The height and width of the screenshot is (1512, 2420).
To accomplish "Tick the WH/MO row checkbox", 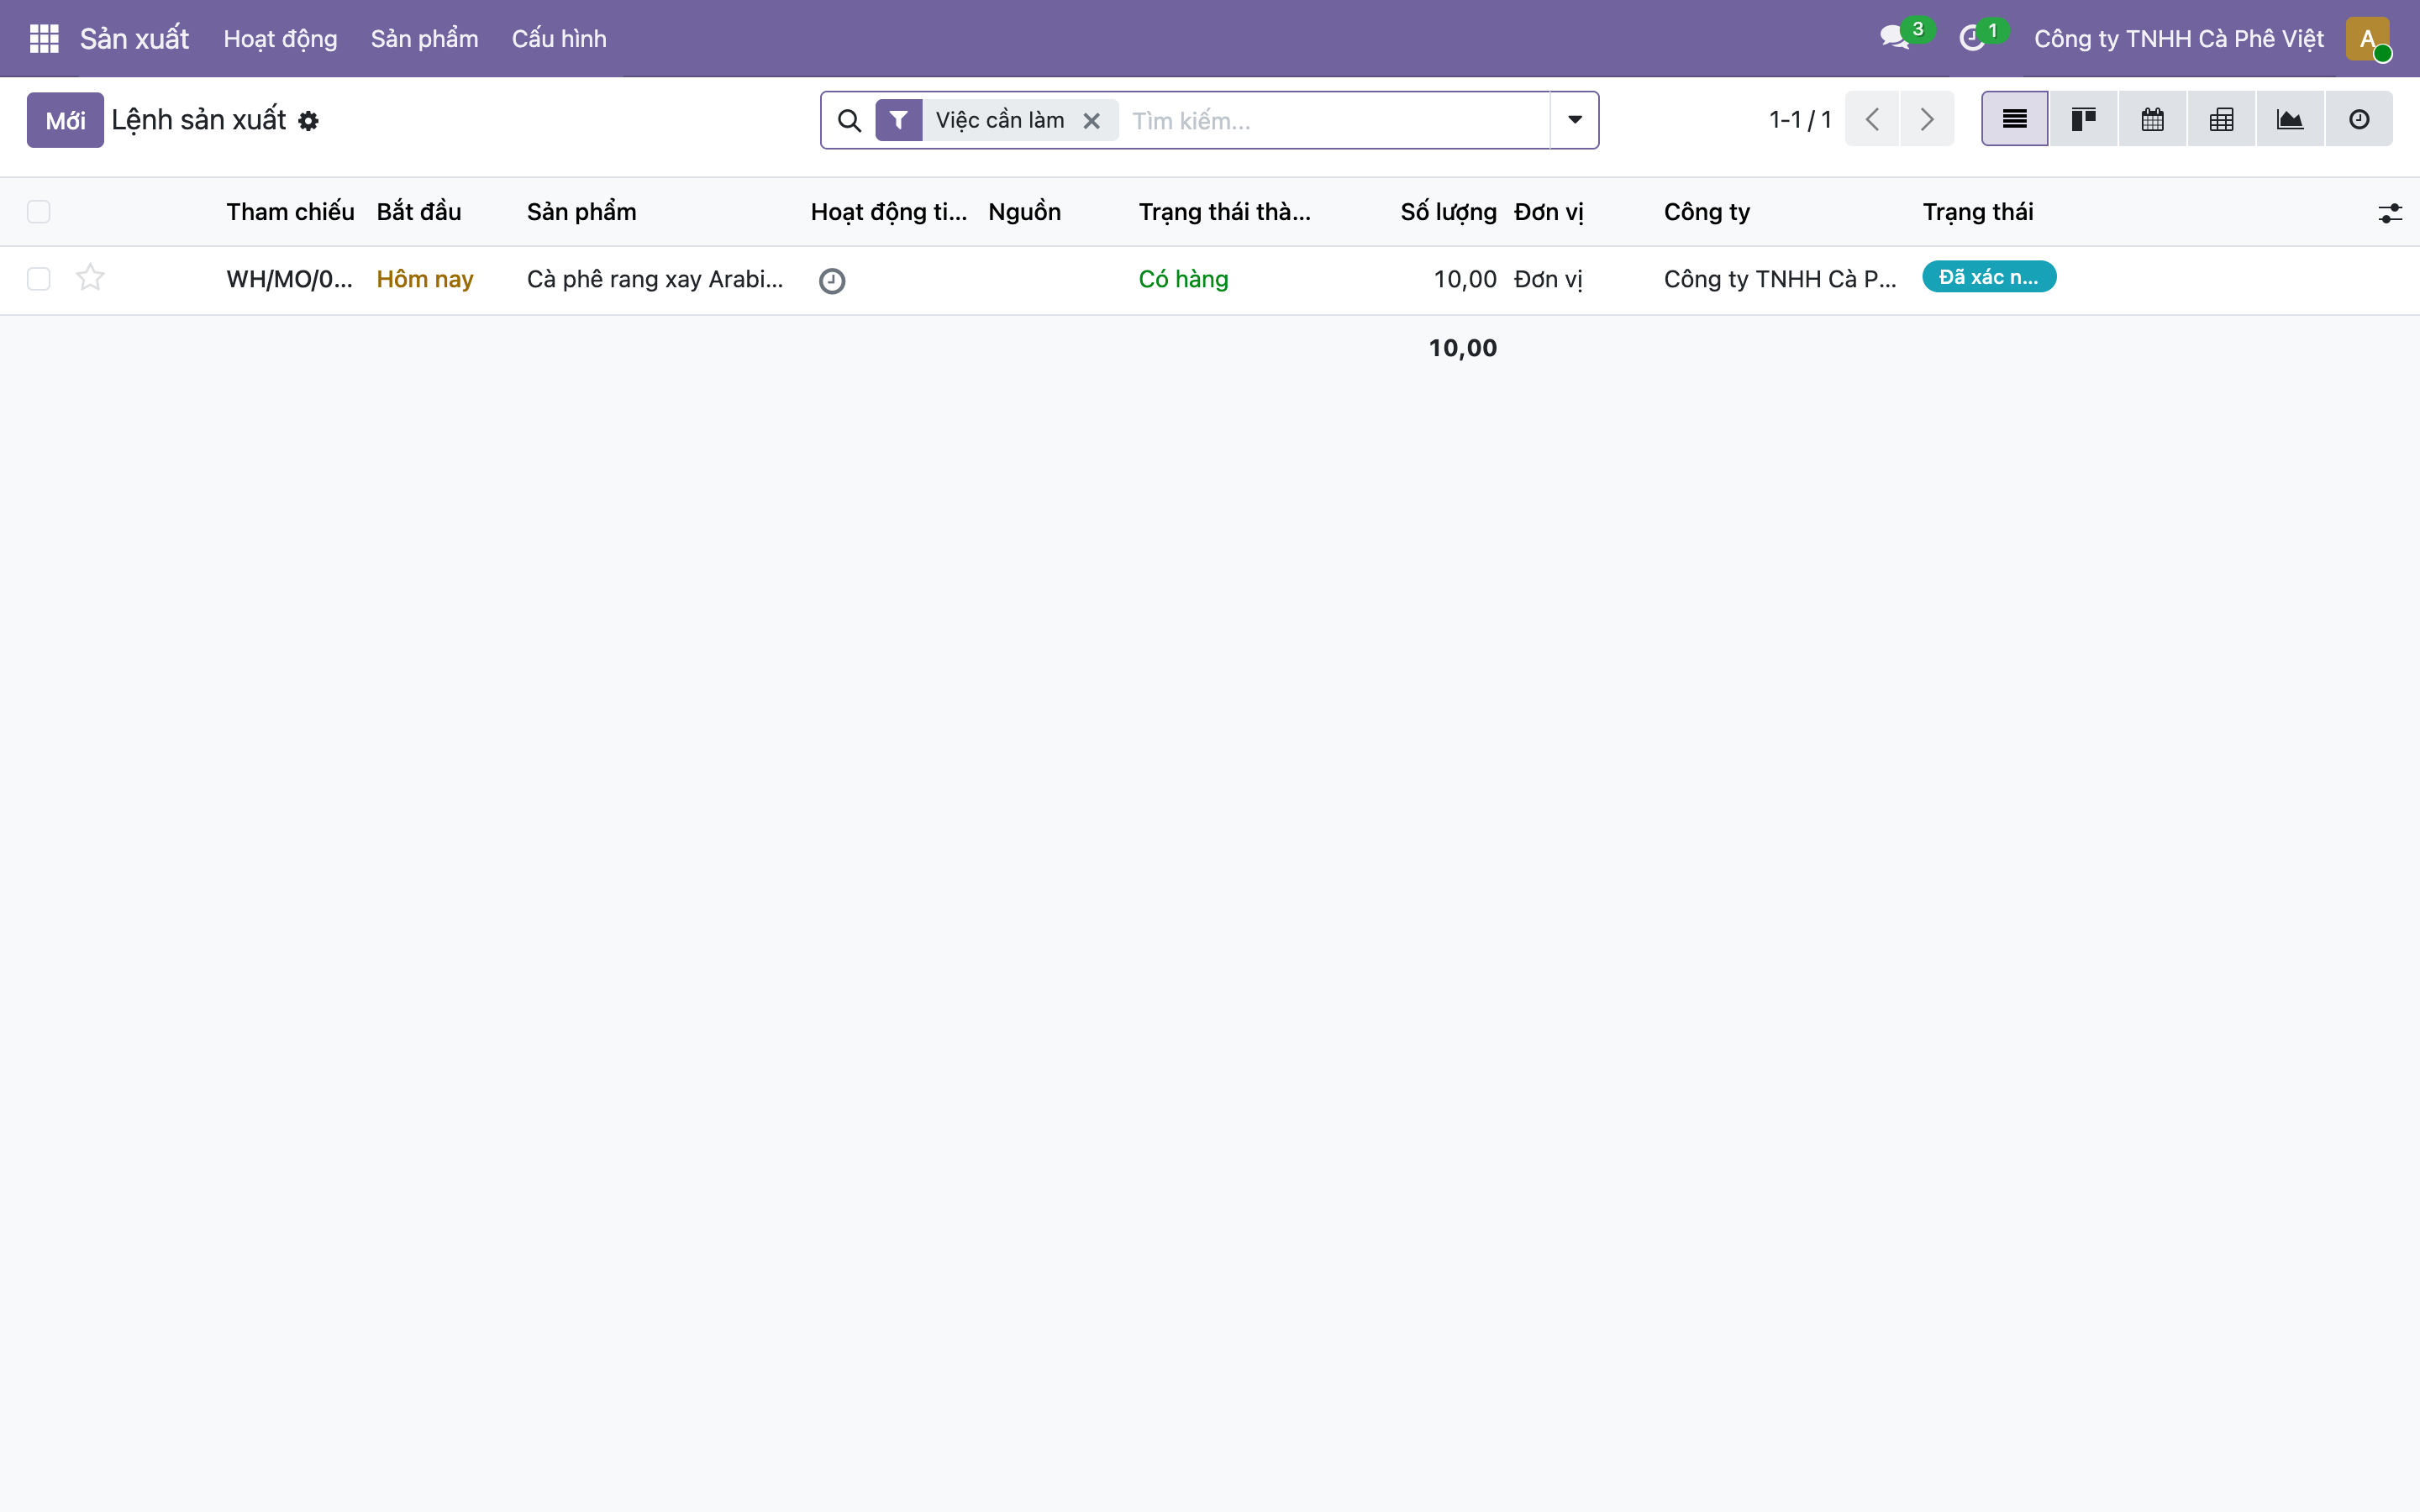I will pyautogui.click(x=39, y=279).
